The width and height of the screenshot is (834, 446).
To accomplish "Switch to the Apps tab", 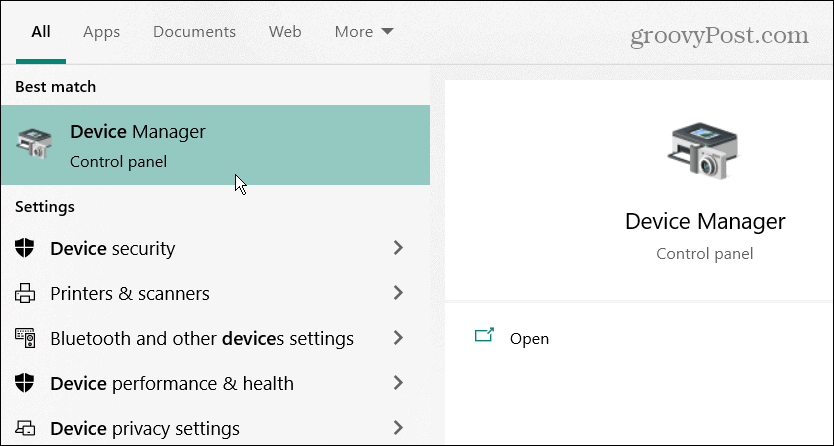I will click(101, 32).
